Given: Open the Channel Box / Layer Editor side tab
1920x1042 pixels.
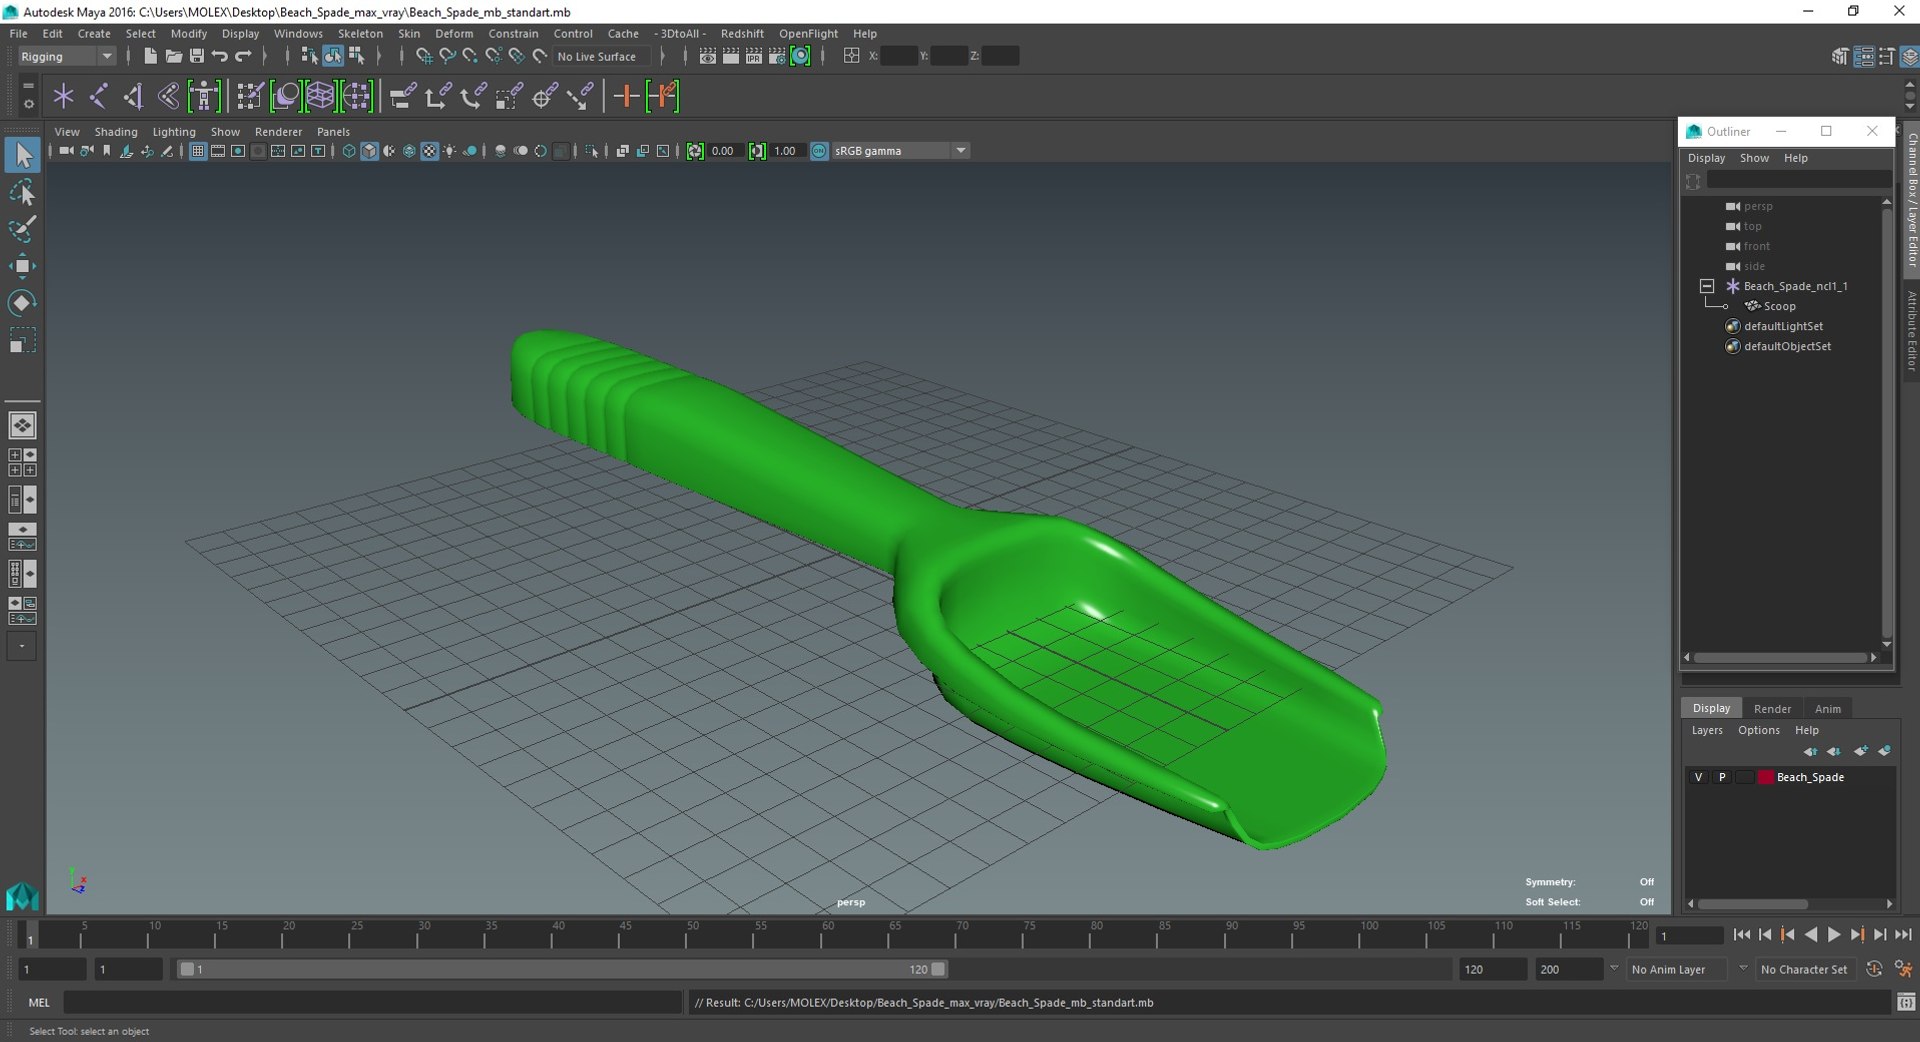Looking at the screenshot, I should (x=1911, y=200).
